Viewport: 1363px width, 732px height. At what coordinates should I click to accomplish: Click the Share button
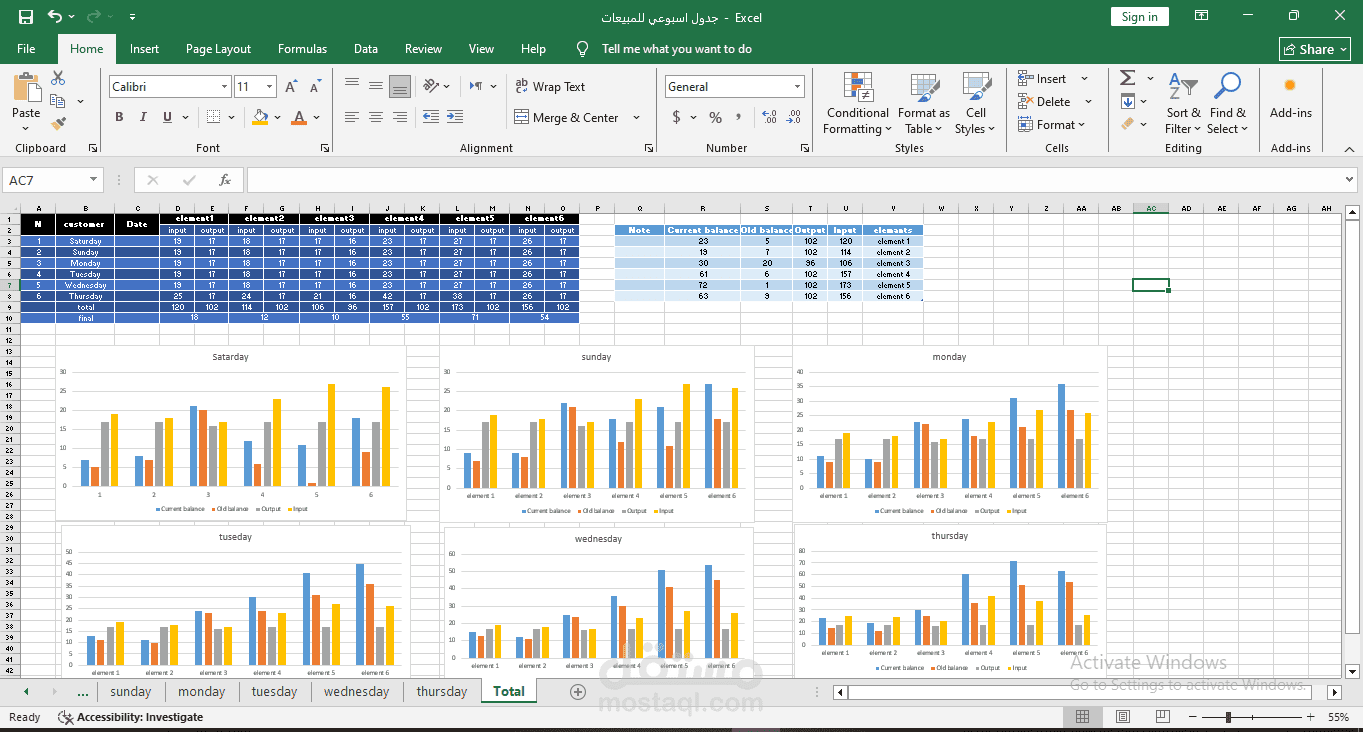pyautogui.click(x=1315, y=49)
